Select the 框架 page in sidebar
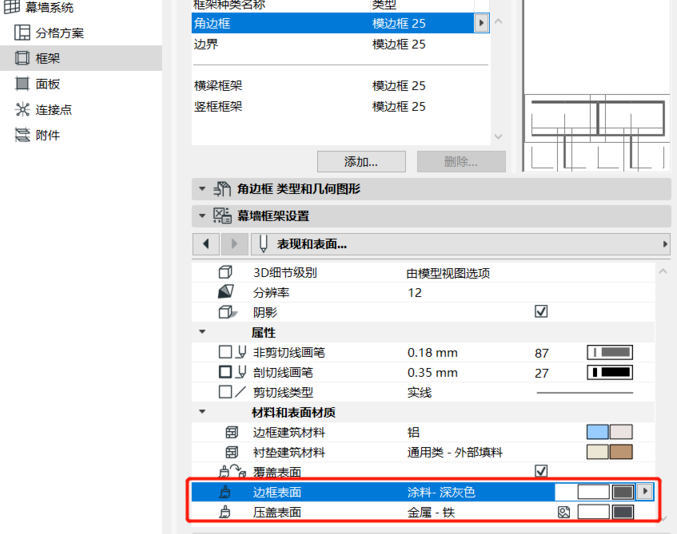This screenshot has height=534, width=677. tap(81, 58)
